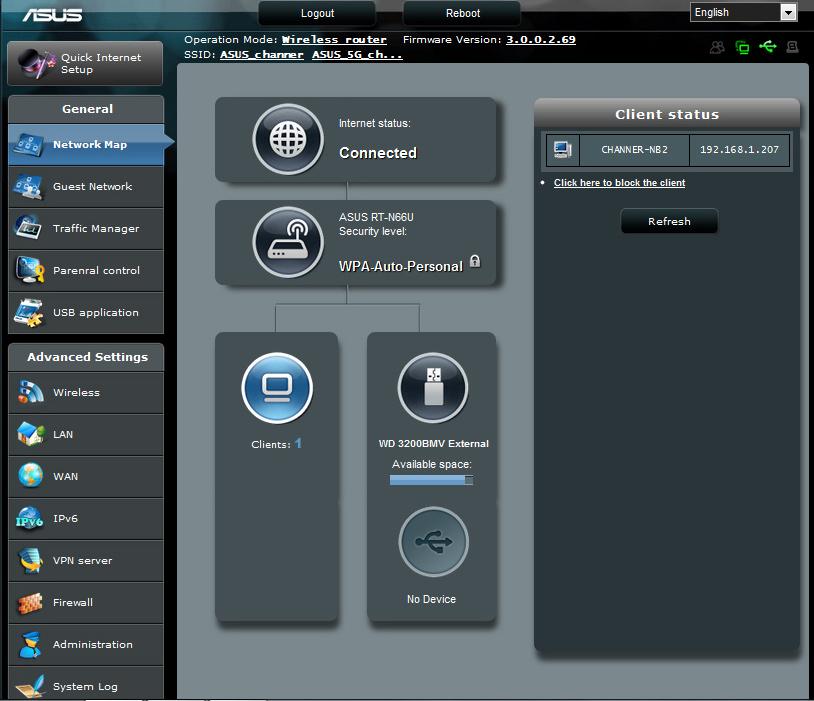Click the Quick Internet Setup wizard icon

(37, 63)
